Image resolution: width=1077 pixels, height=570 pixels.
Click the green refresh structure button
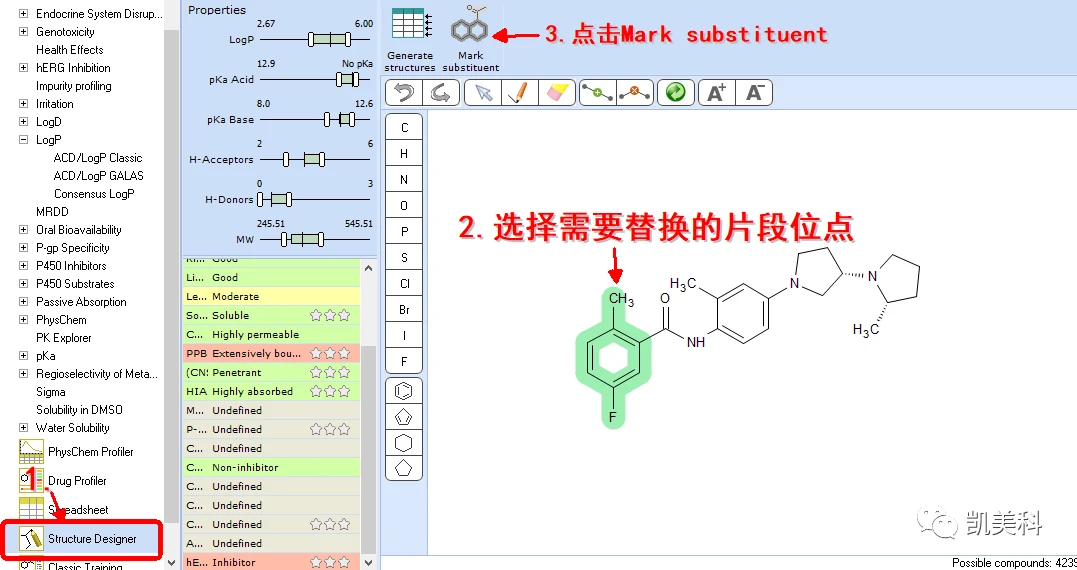[x=676, y=93]
